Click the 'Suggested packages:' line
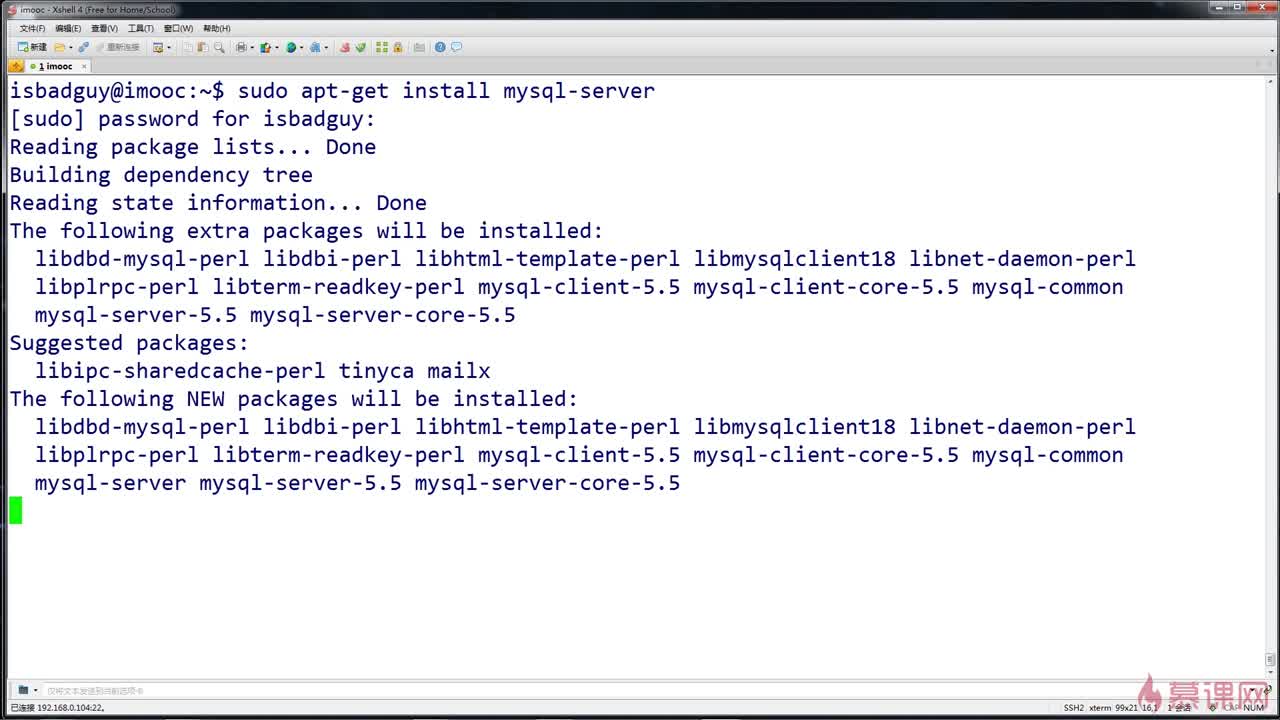 pos(129,343)
